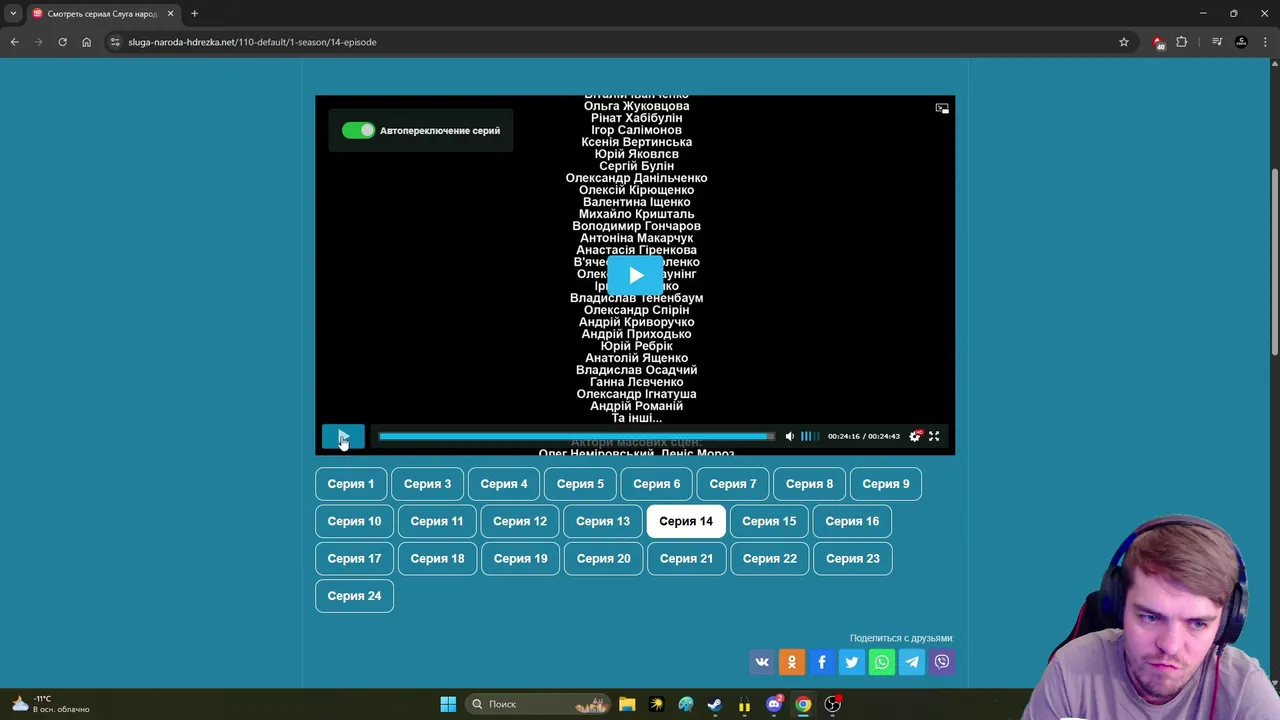Viewport: 1280px width, 720px height.
Task: Click the taskbar Поиск search box
Action: click(x=539, y=704)
